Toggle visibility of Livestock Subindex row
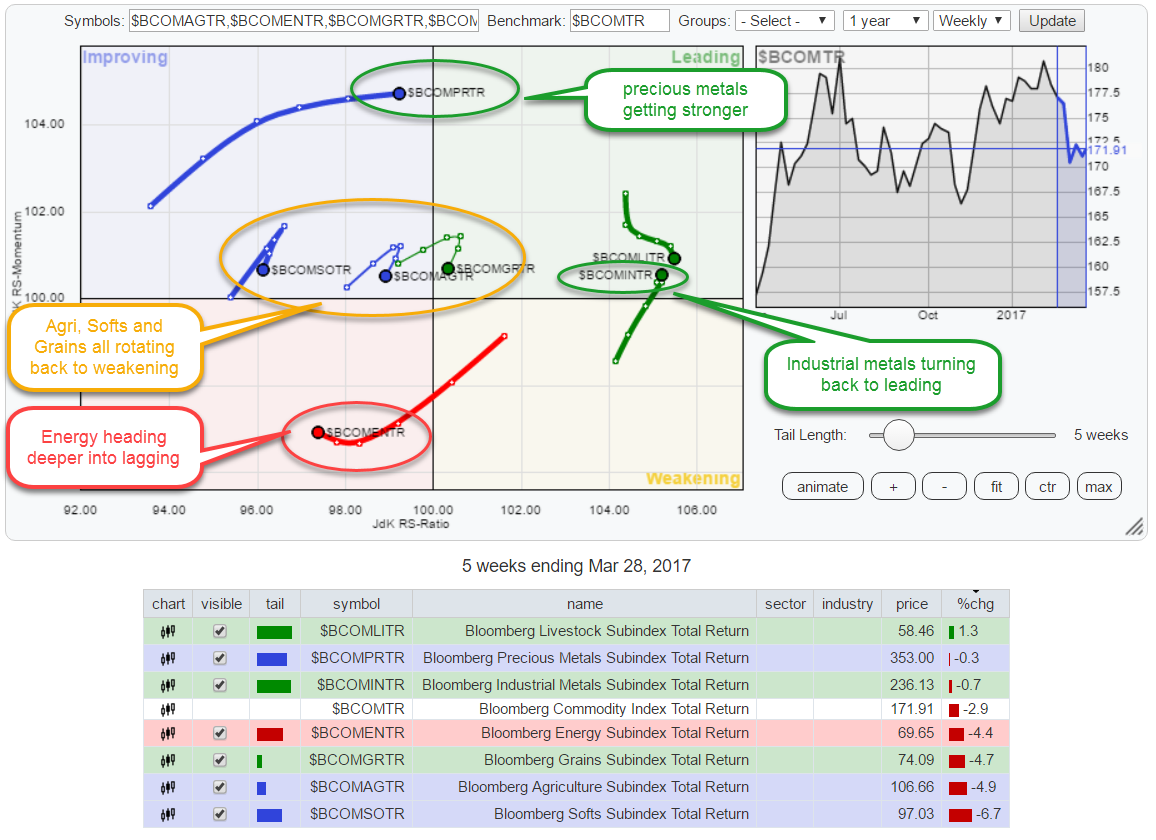 coord(219,631)
